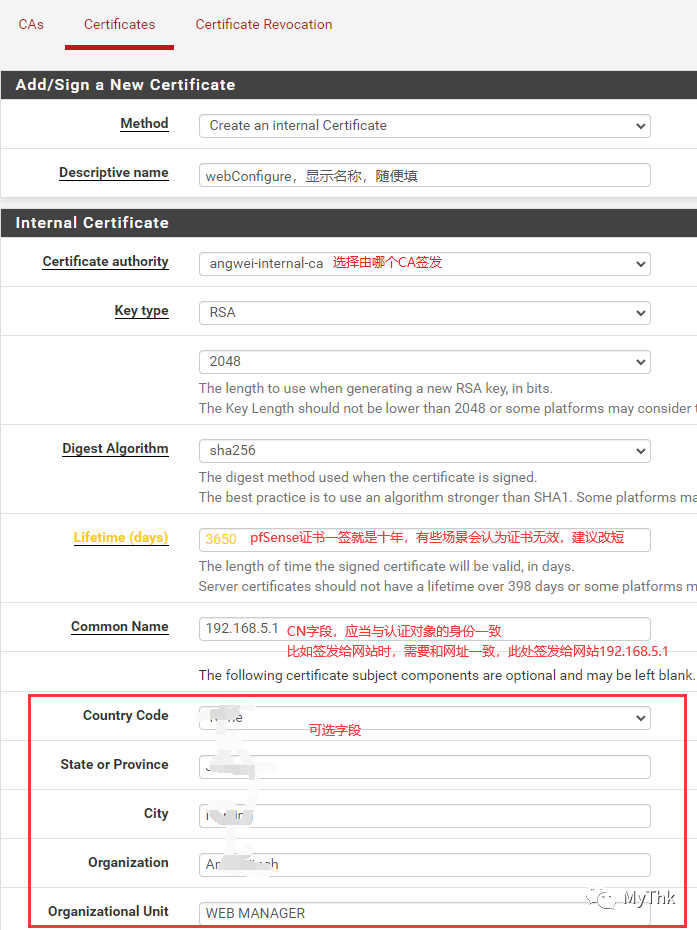Click 'The following certificate subject components' text
The height and width of the screenshot is (930, 697).
(447, 676)
